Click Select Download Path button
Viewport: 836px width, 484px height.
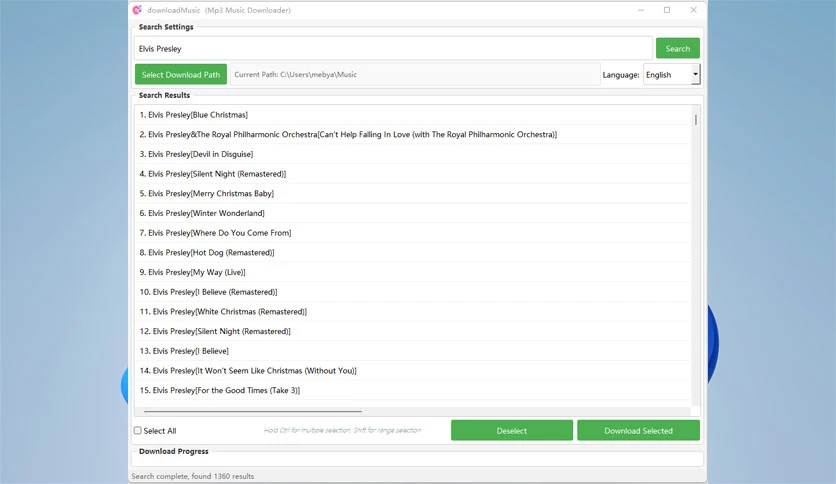(181, 75)
